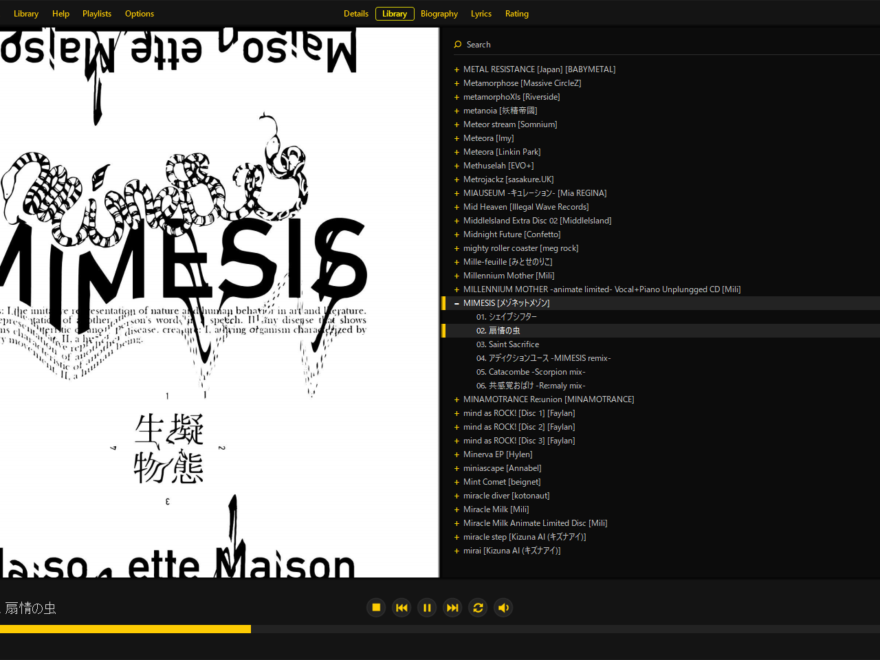
Task: Expand Meteor stream [Somnium] album
Action: pyautogui.click(x=457, y=125)
